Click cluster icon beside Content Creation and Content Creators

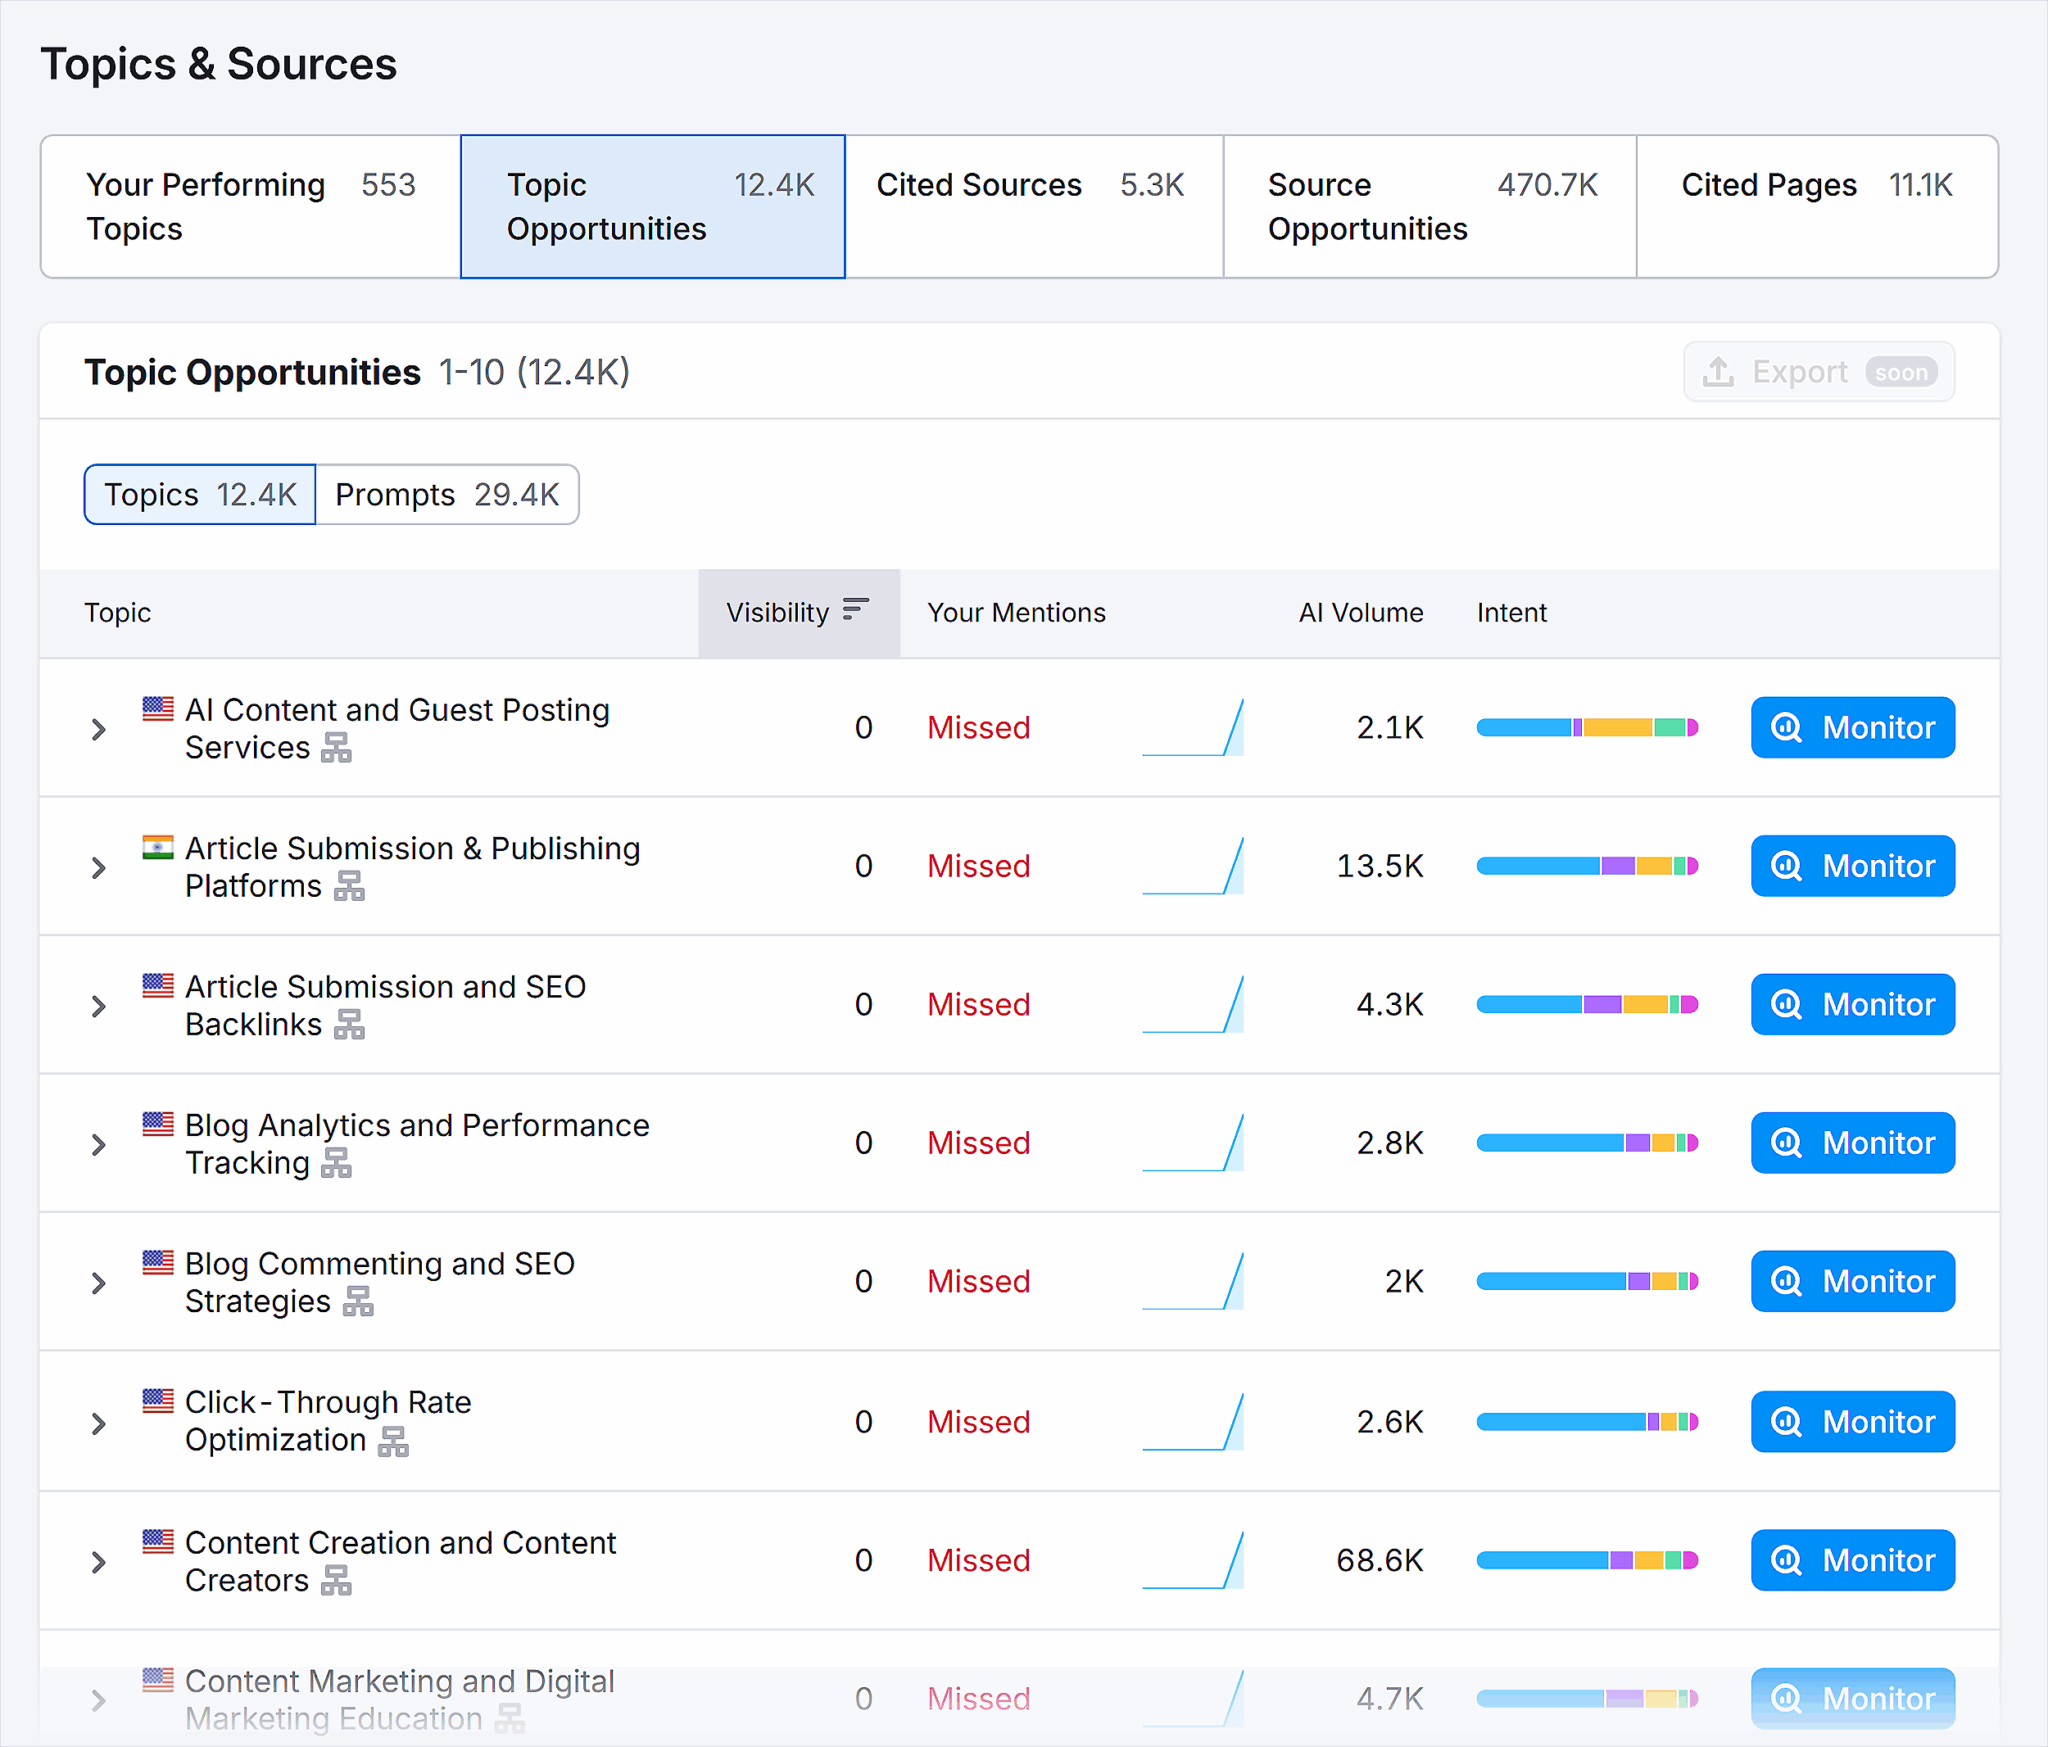pyautogui.click(x=337, y=1580)
